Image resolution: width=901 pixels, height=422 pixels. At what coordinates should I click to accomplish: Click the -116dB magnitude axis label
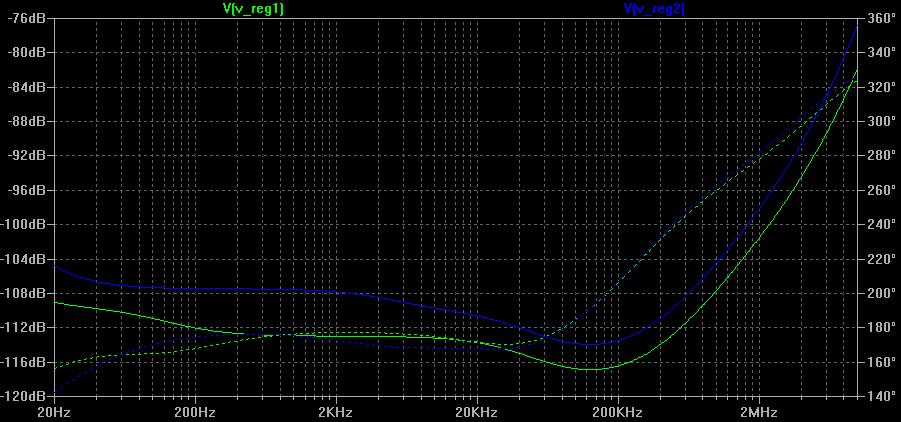[23, 362]
